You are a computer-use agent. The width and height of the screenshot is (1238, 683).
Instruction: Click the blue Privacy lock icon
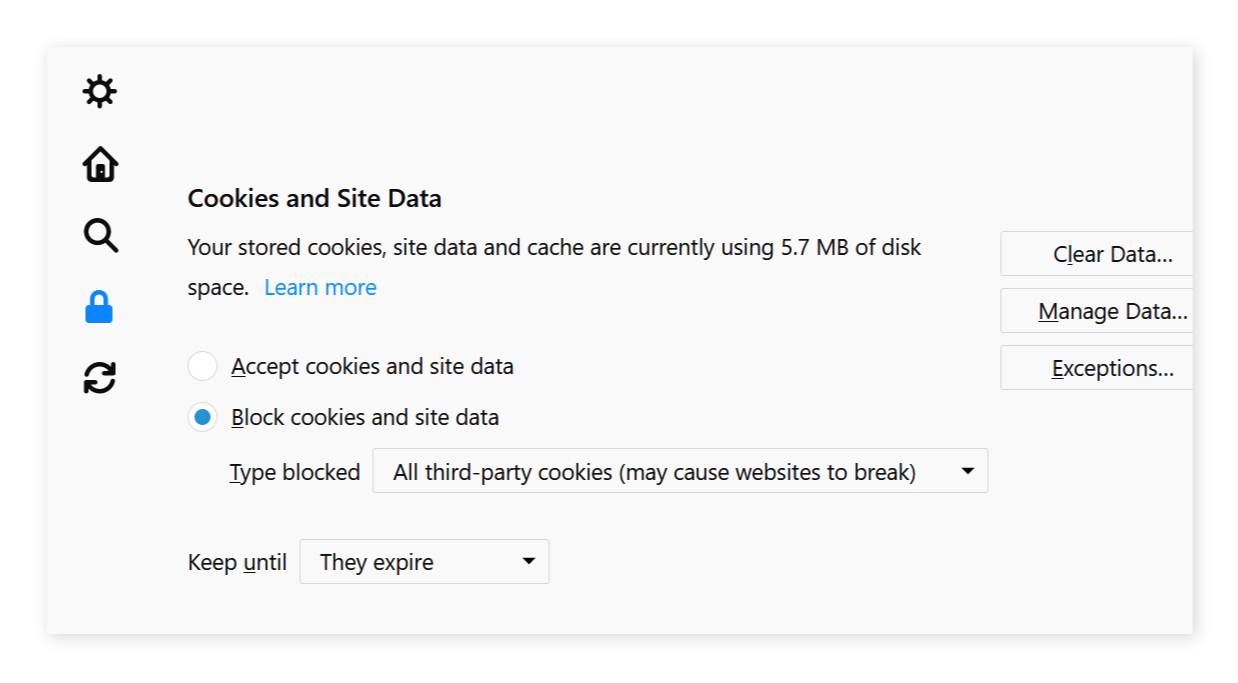pyautogui.click(x=100, y=306)
